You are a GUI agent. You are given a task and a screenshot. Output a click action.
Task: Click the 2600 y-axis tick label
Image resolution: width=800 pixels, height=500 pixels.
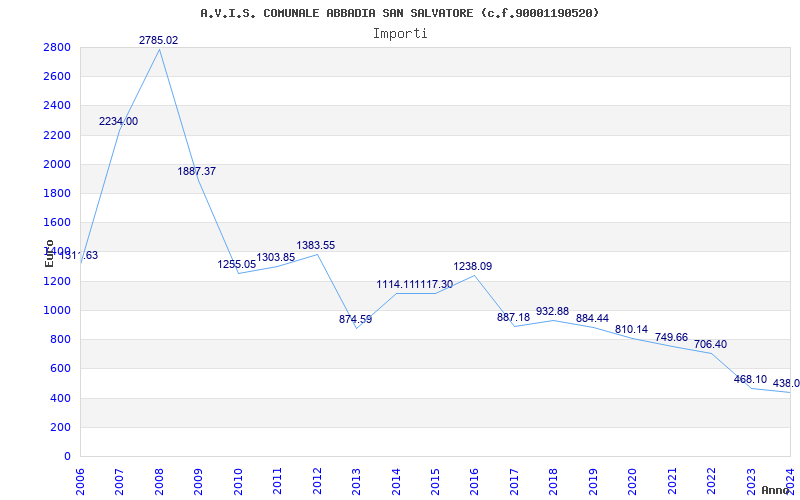tap(57, 77)
